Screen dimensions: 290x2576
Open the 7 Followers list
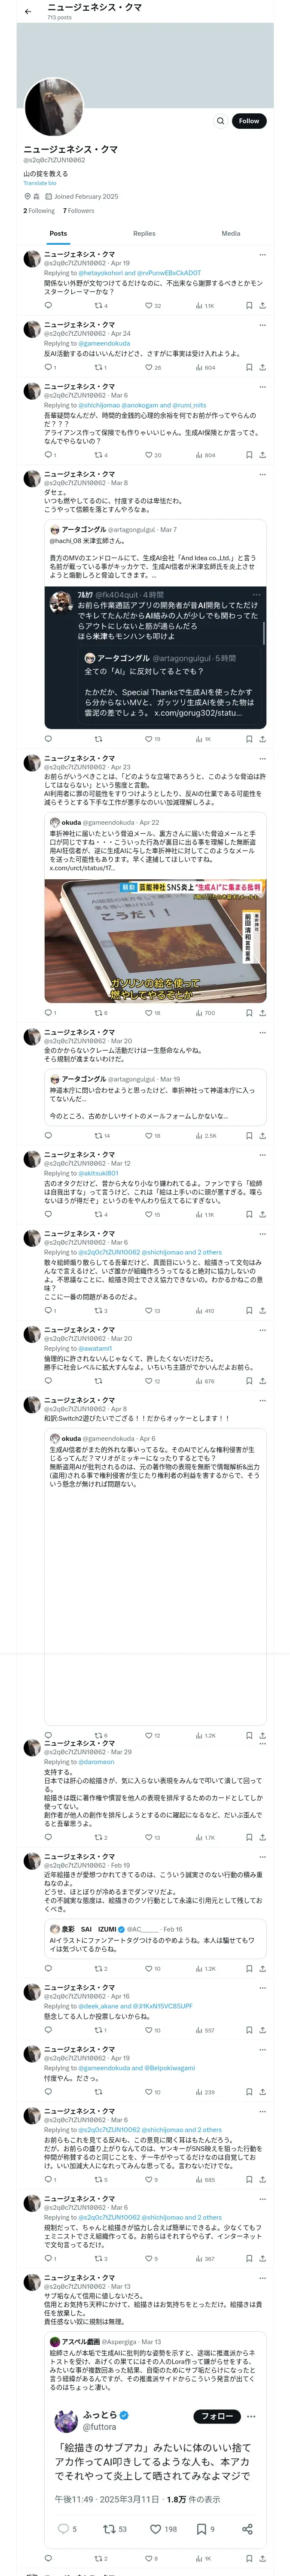tap(78, 211)
